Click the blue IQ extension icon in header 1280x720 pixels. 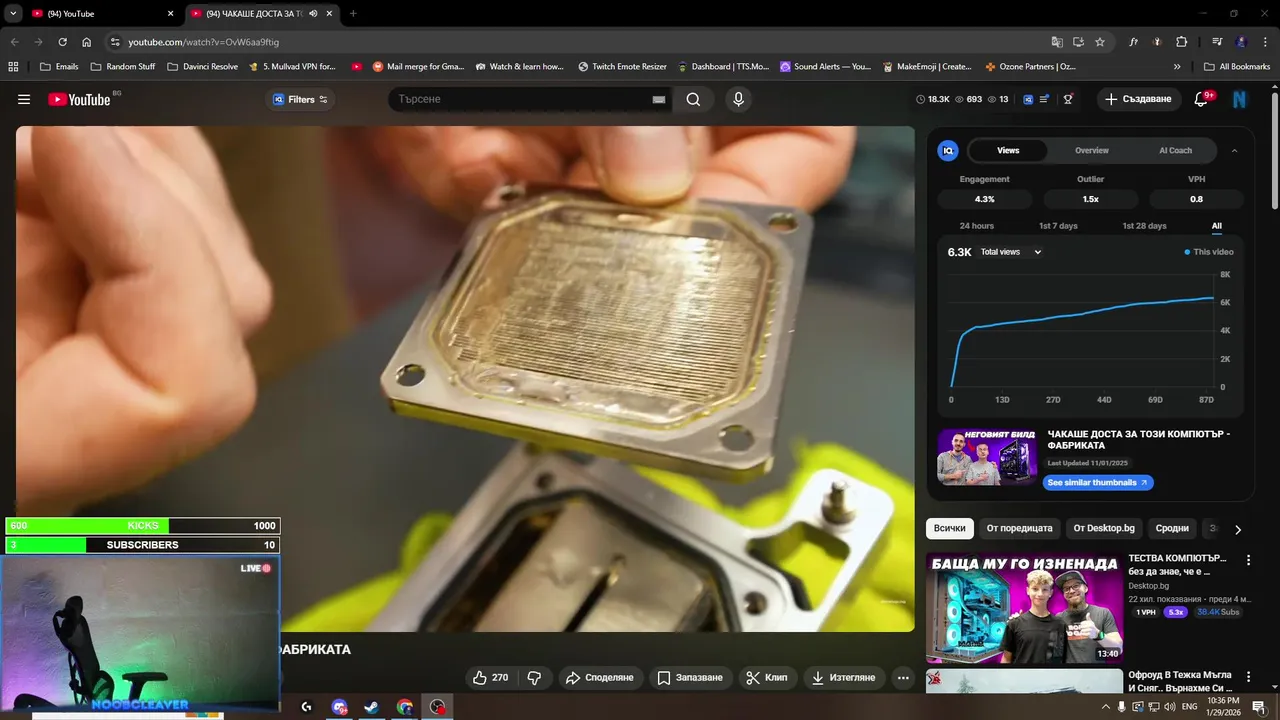[x=1027, y=99]
